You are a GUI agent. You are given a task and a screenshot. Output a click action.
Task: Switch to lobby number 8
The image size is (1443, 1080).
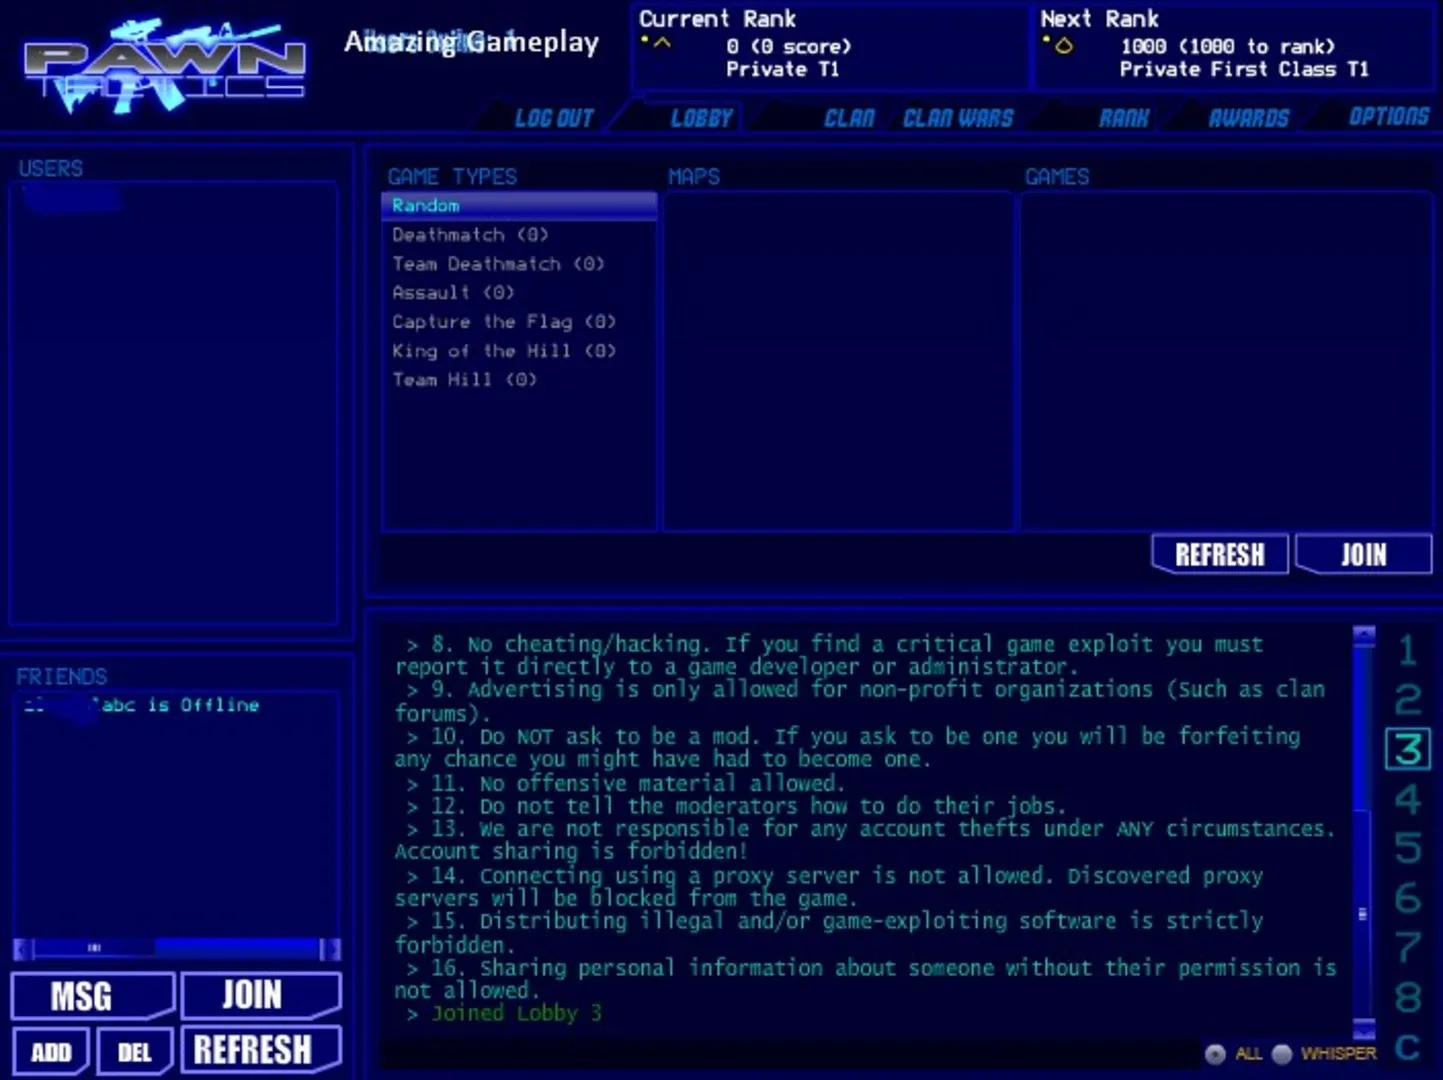[1407, 997]
